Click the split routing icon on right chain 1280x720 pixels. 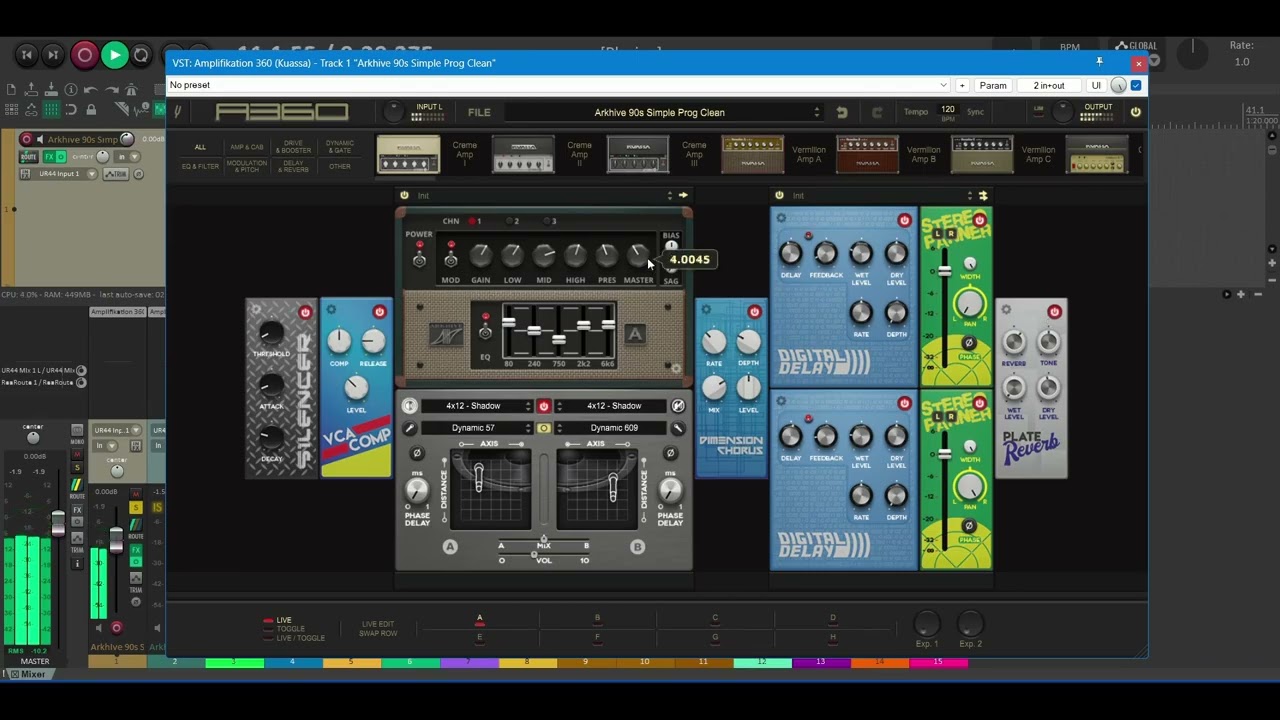(x=983, y=195)
